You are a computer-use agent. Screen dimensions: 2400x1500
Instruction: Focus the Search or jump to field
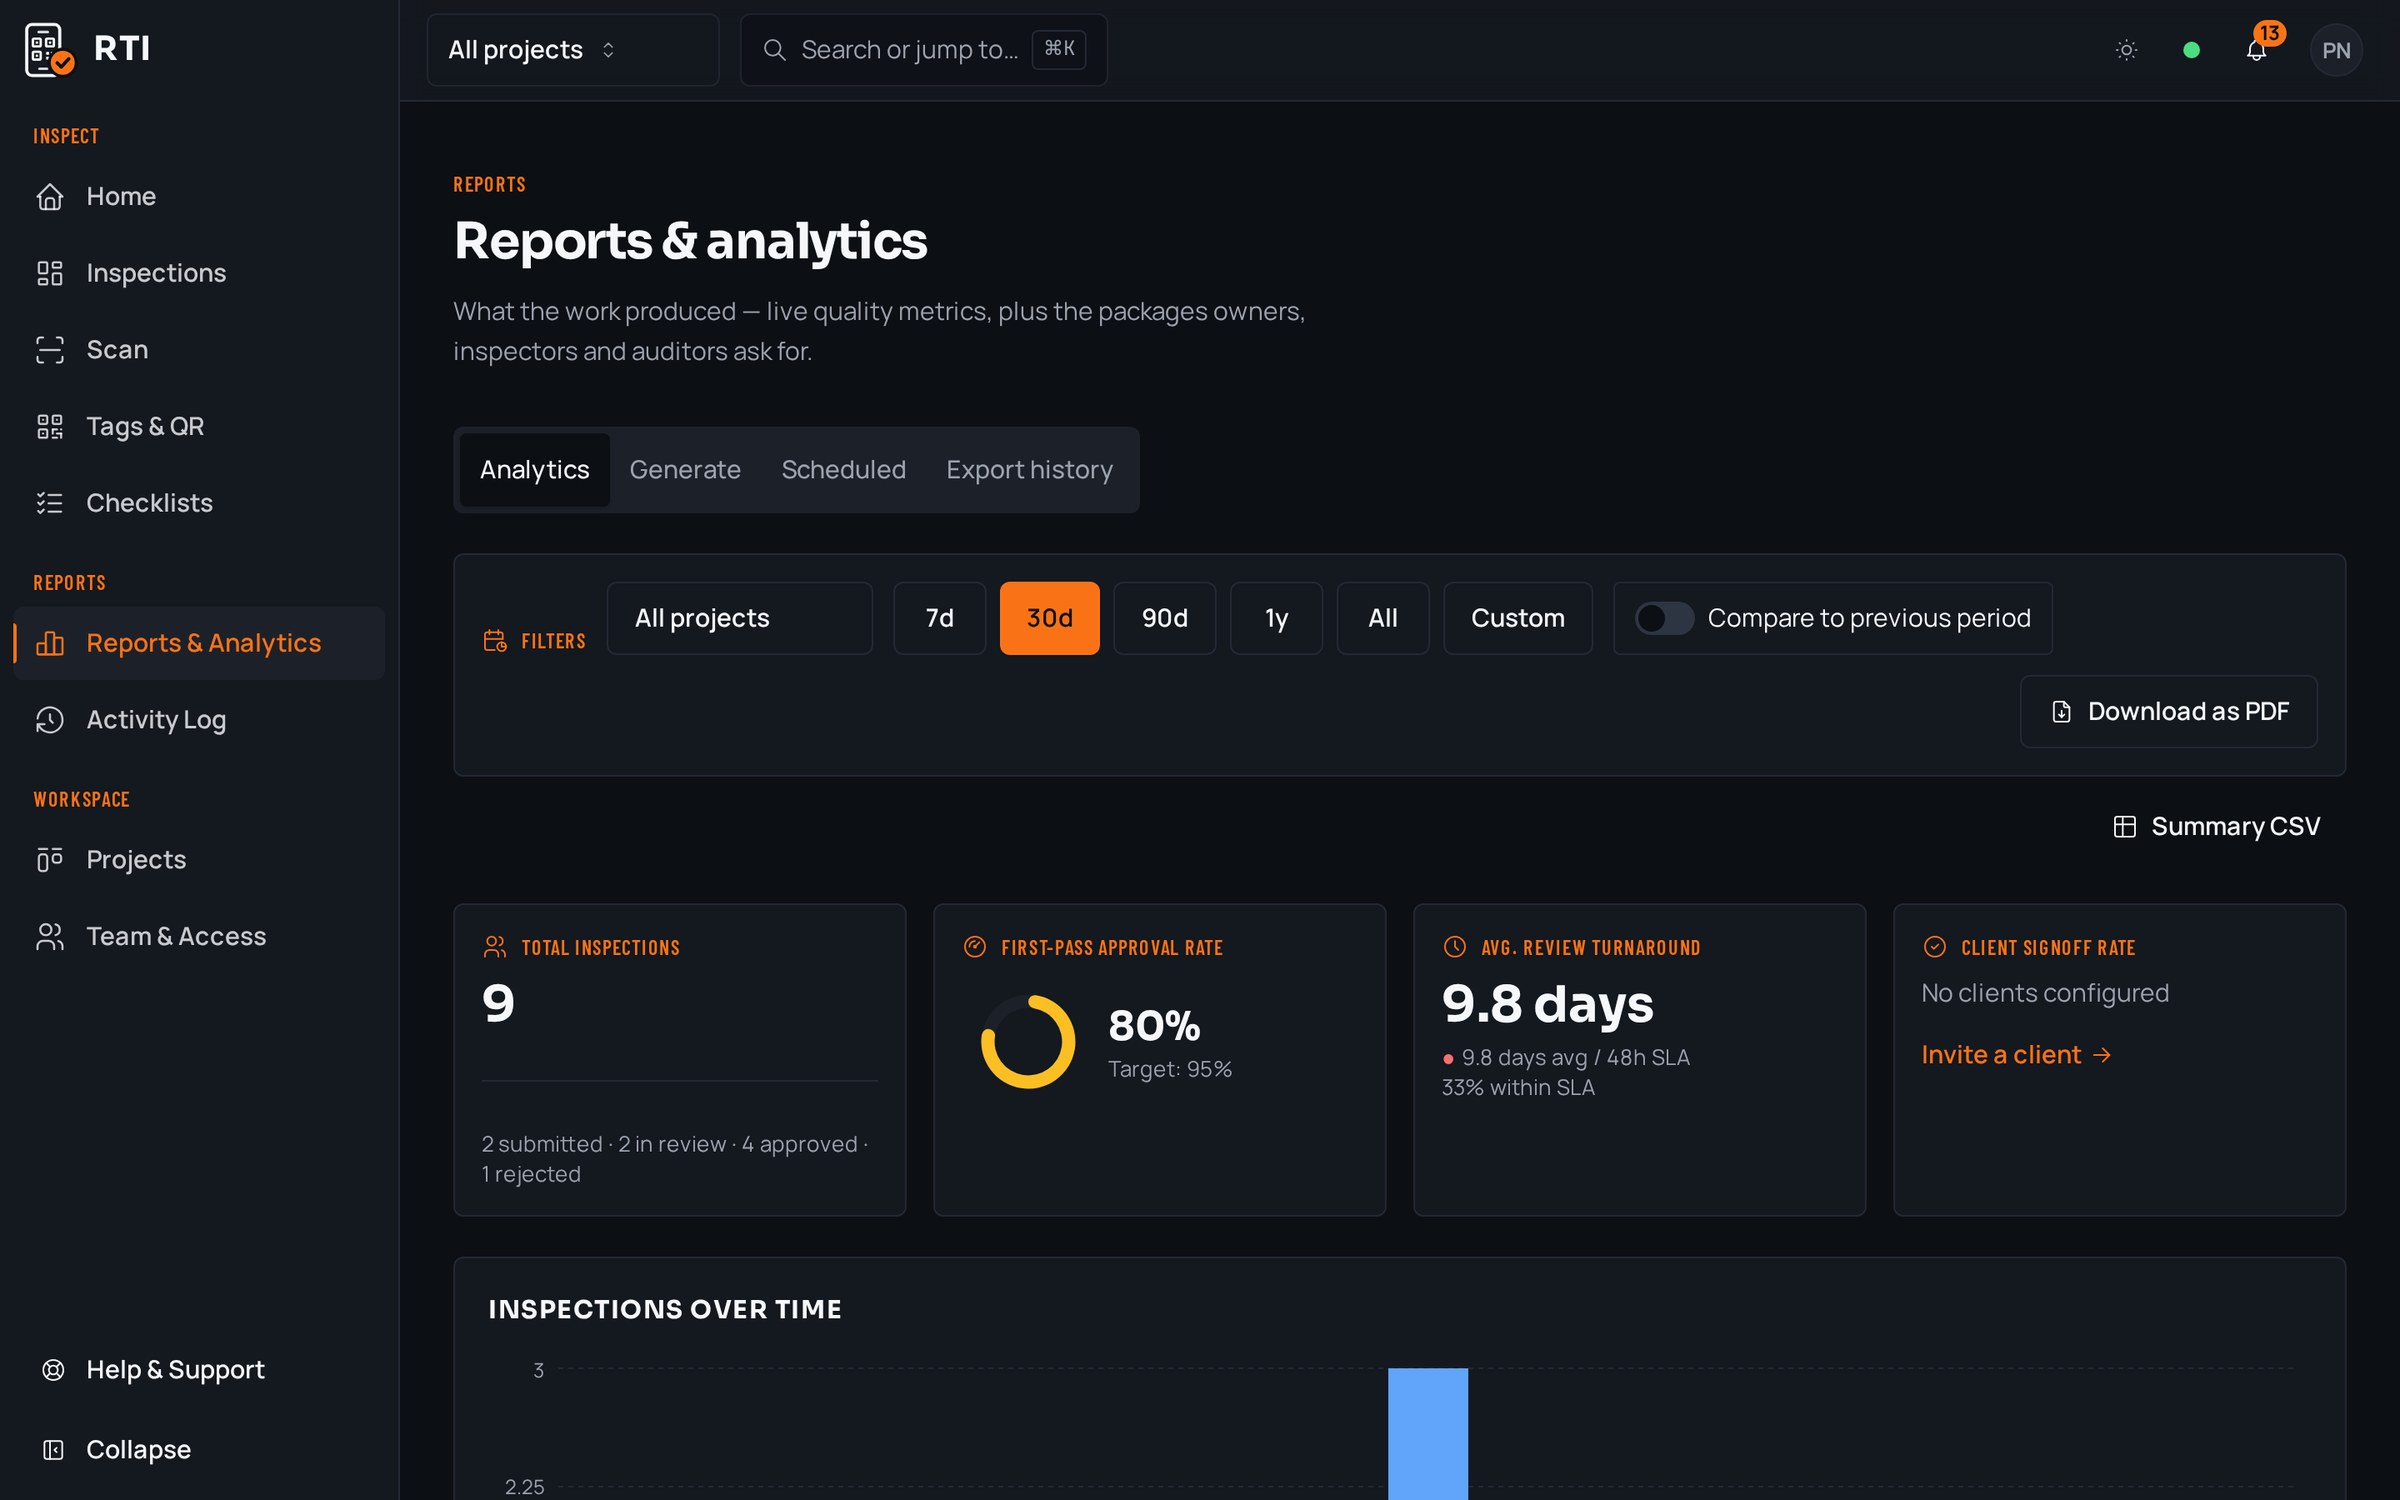coord(924,50)
